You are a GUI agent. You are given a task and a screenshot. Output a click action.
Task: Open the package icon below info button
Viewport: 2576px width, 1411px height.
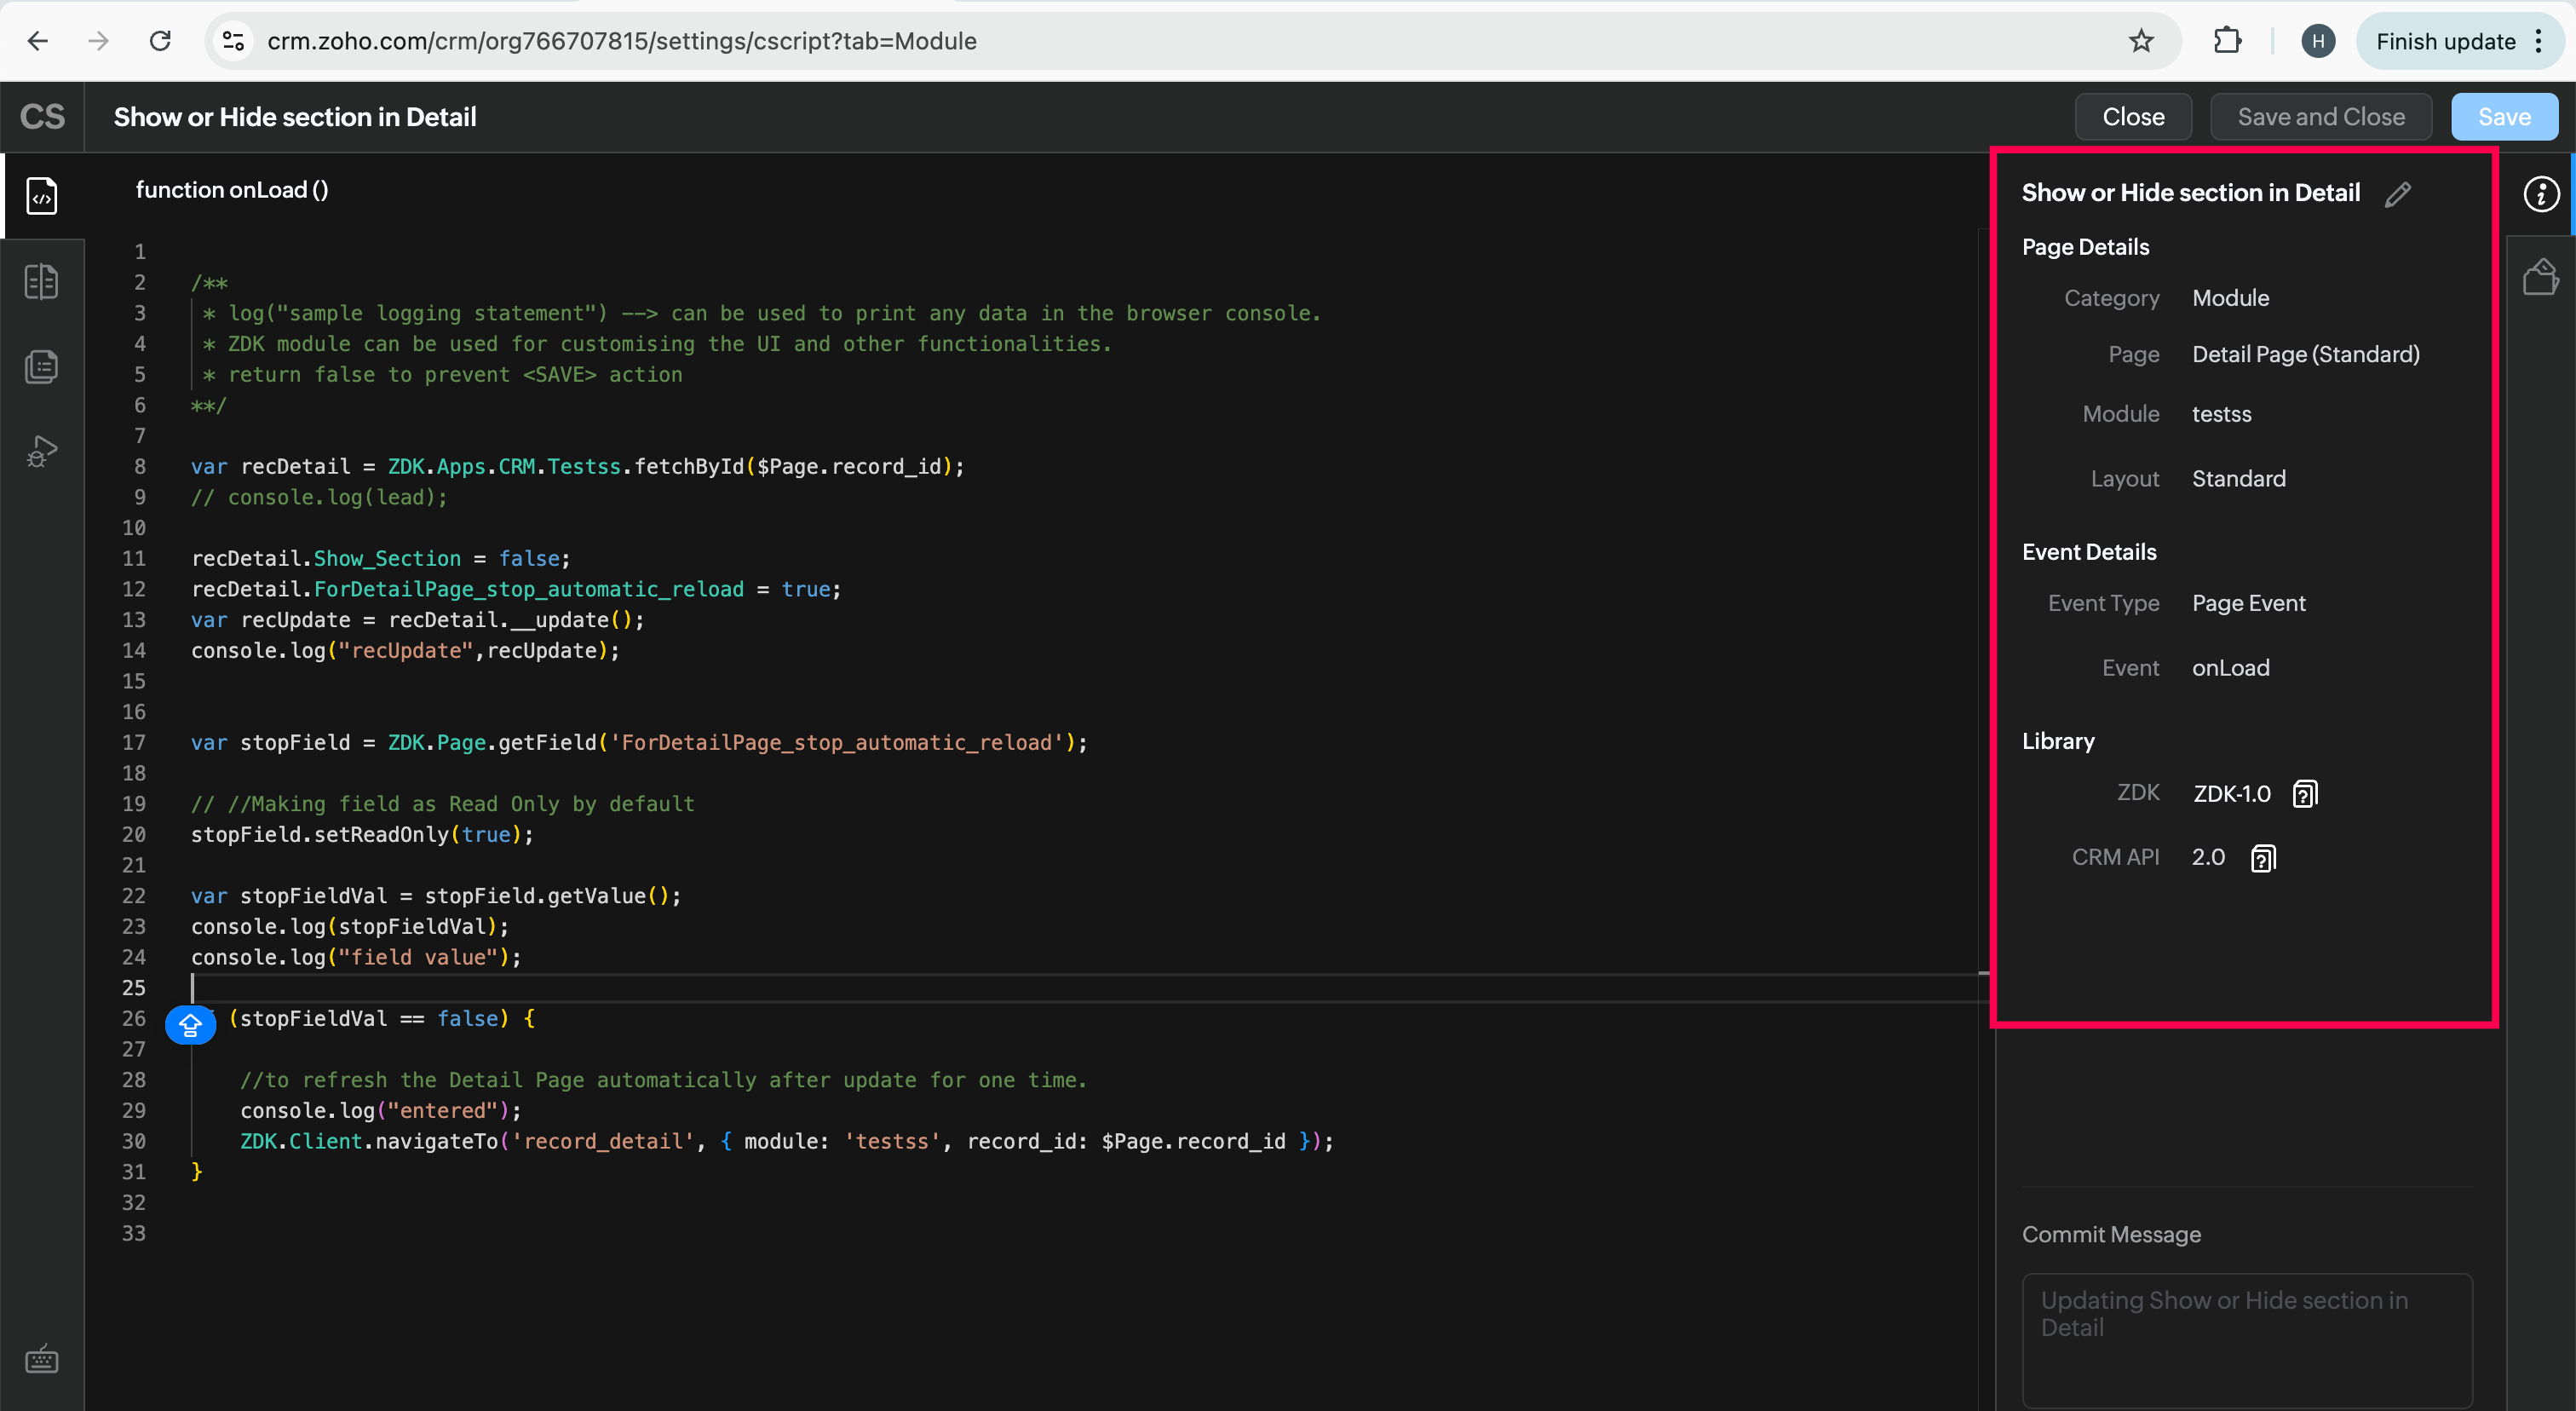[2540, 278]
